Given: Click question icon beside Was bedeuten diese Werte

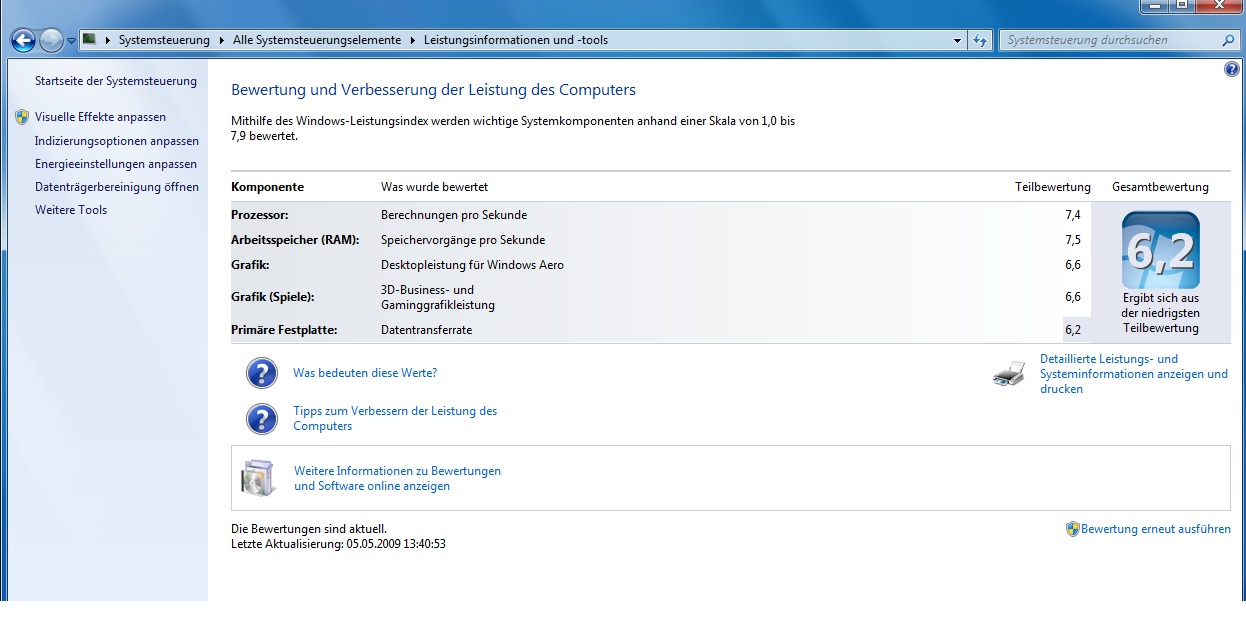Looking at the screenshot, I should 262,373.
